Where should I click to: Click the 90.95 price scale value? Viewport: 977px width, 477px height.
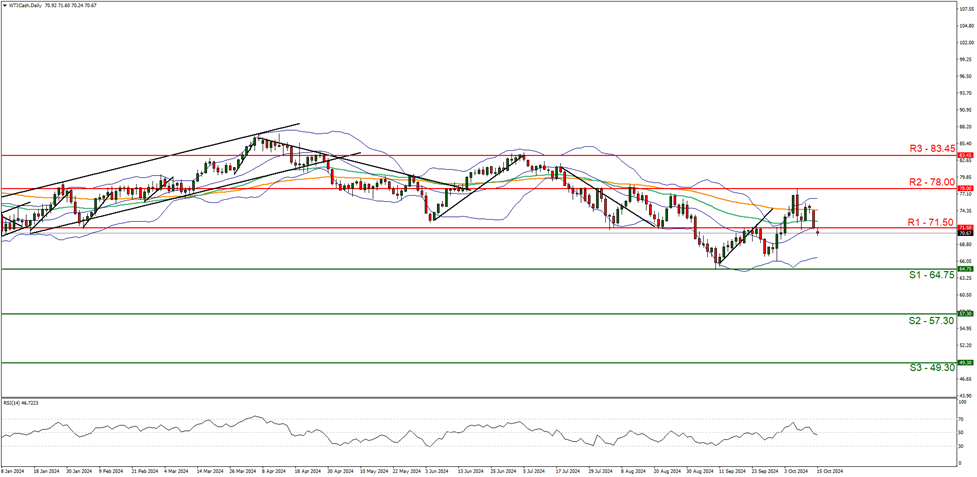click(963, 110)
